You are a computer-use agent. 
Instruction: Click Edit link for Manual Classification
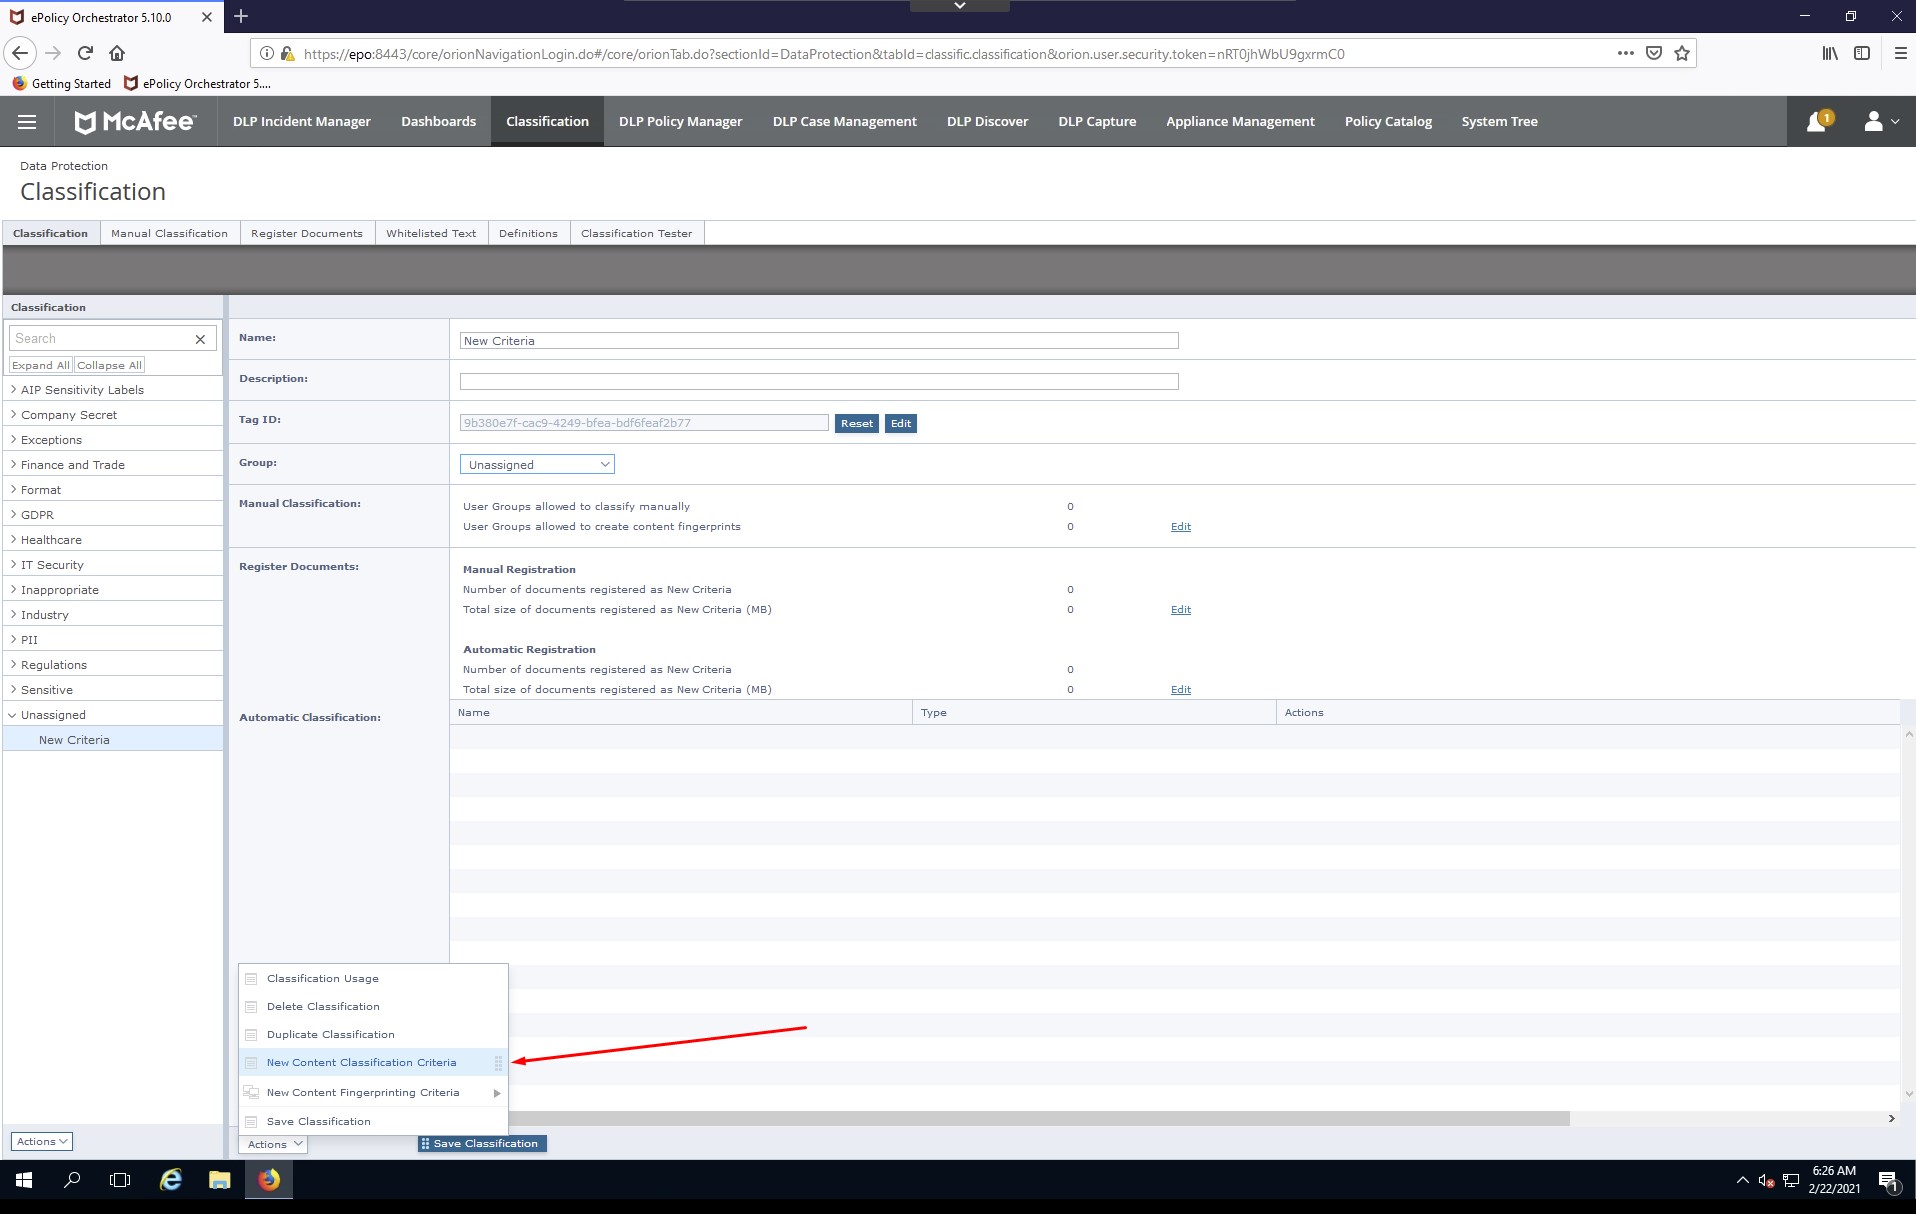1181,527
